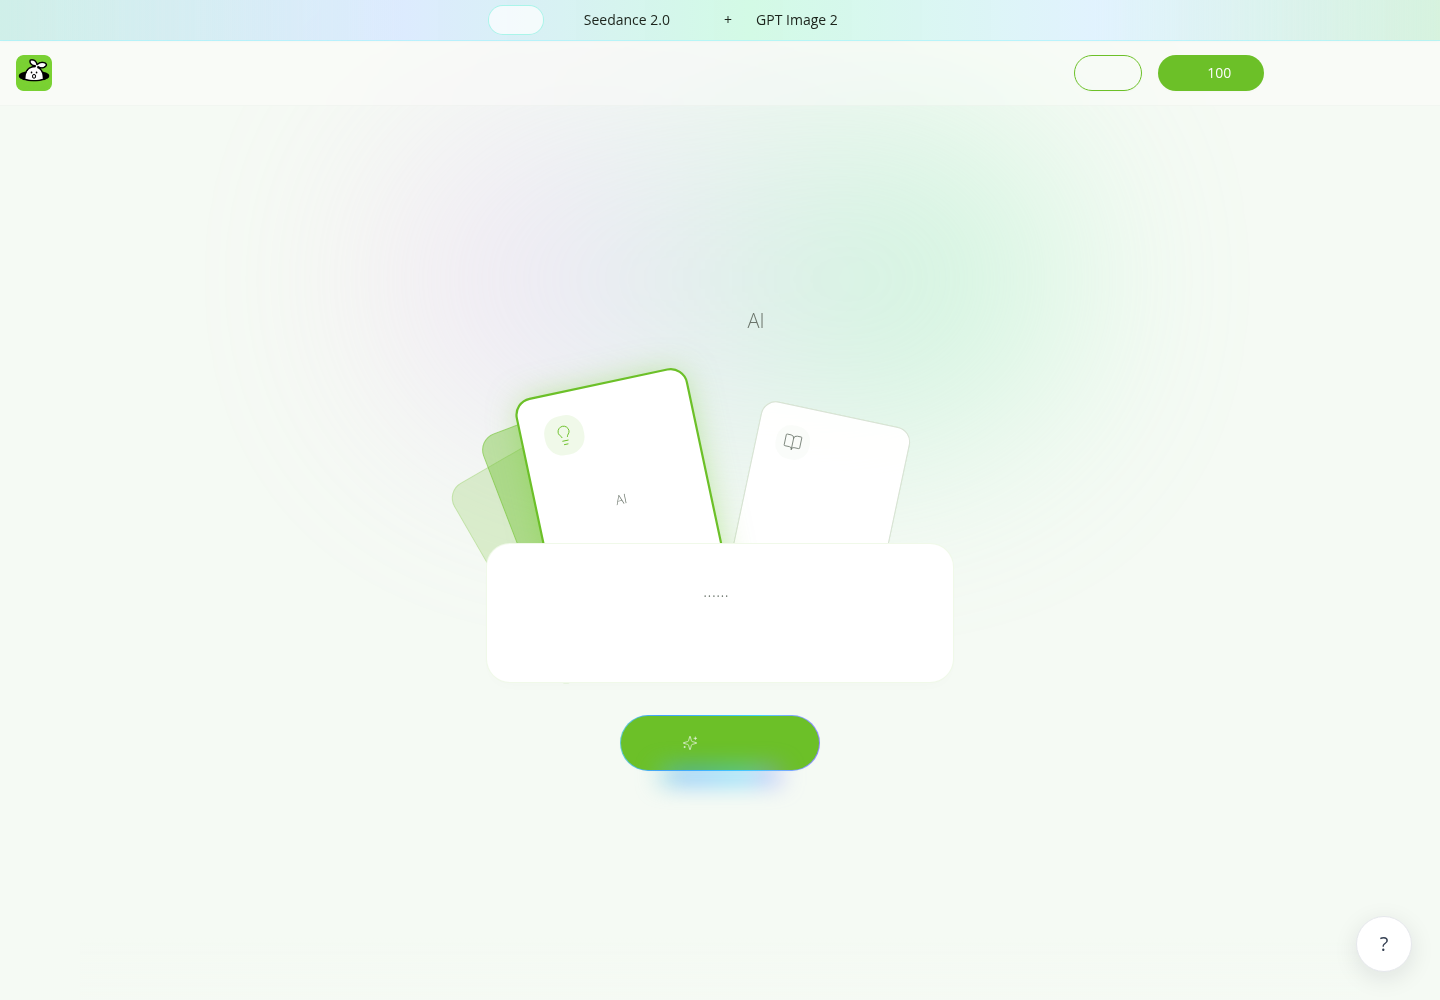Viewport: 1440px width, 1000px height.
Task: Click the AI heading text above the cards
Action: (x=756, y=321)
